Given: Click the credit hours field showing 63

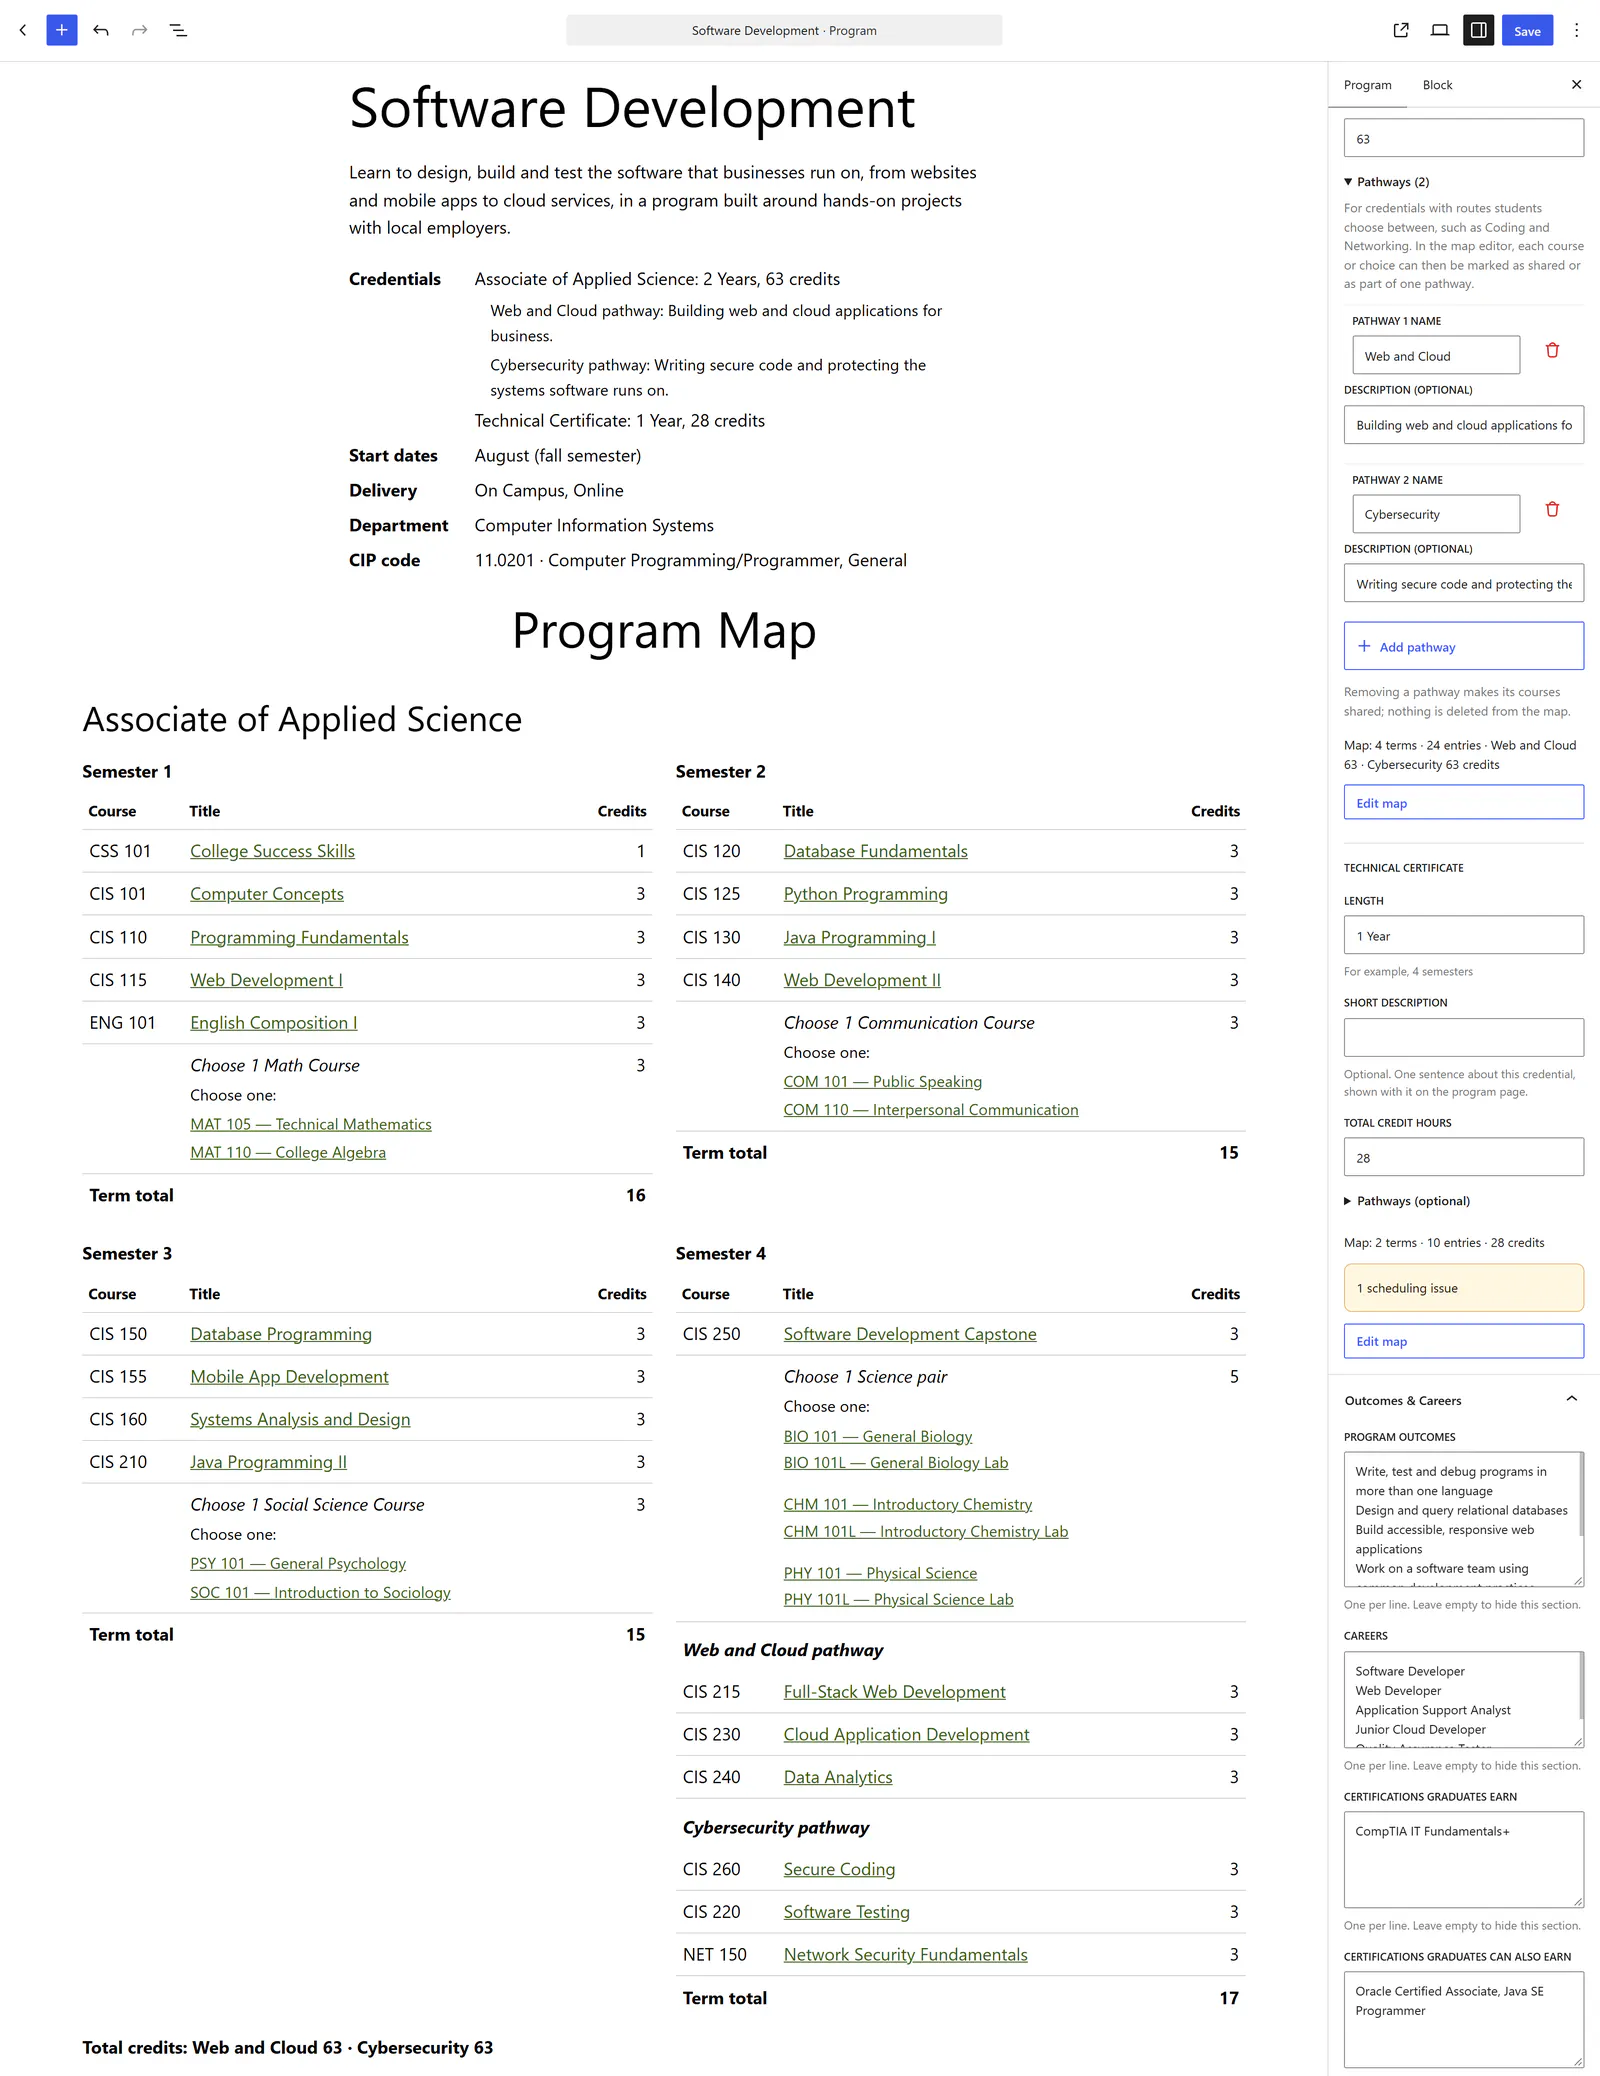Looking at the screenshot, I should point(1464,138).
